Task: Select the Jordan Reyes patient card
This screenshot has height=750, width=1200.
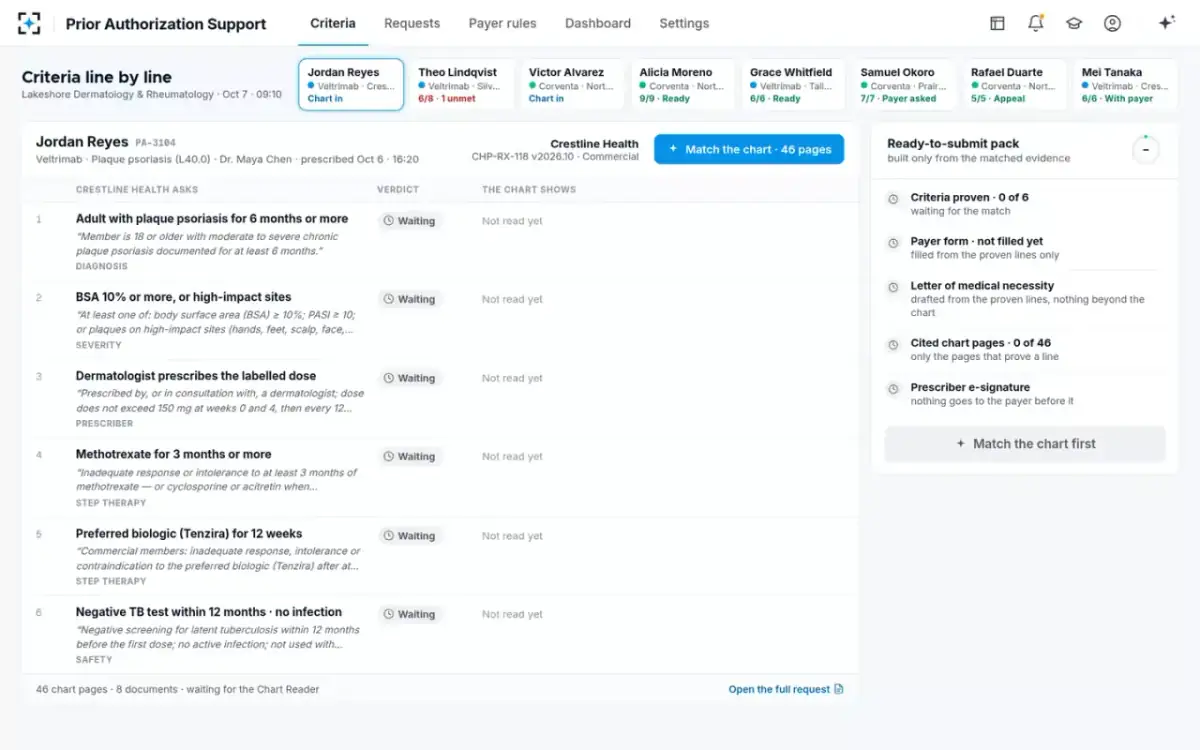Action: tap(351, 84)
